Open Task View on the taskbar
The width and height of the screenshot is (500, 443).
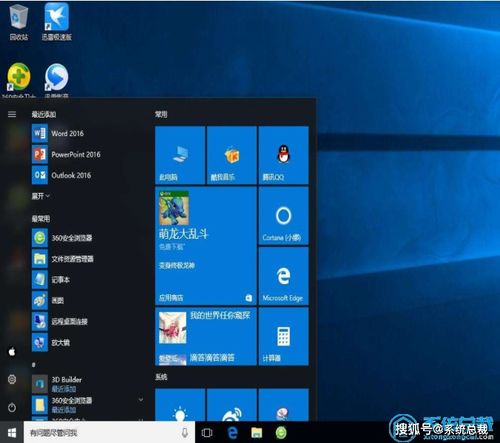[x=207, y=433]
